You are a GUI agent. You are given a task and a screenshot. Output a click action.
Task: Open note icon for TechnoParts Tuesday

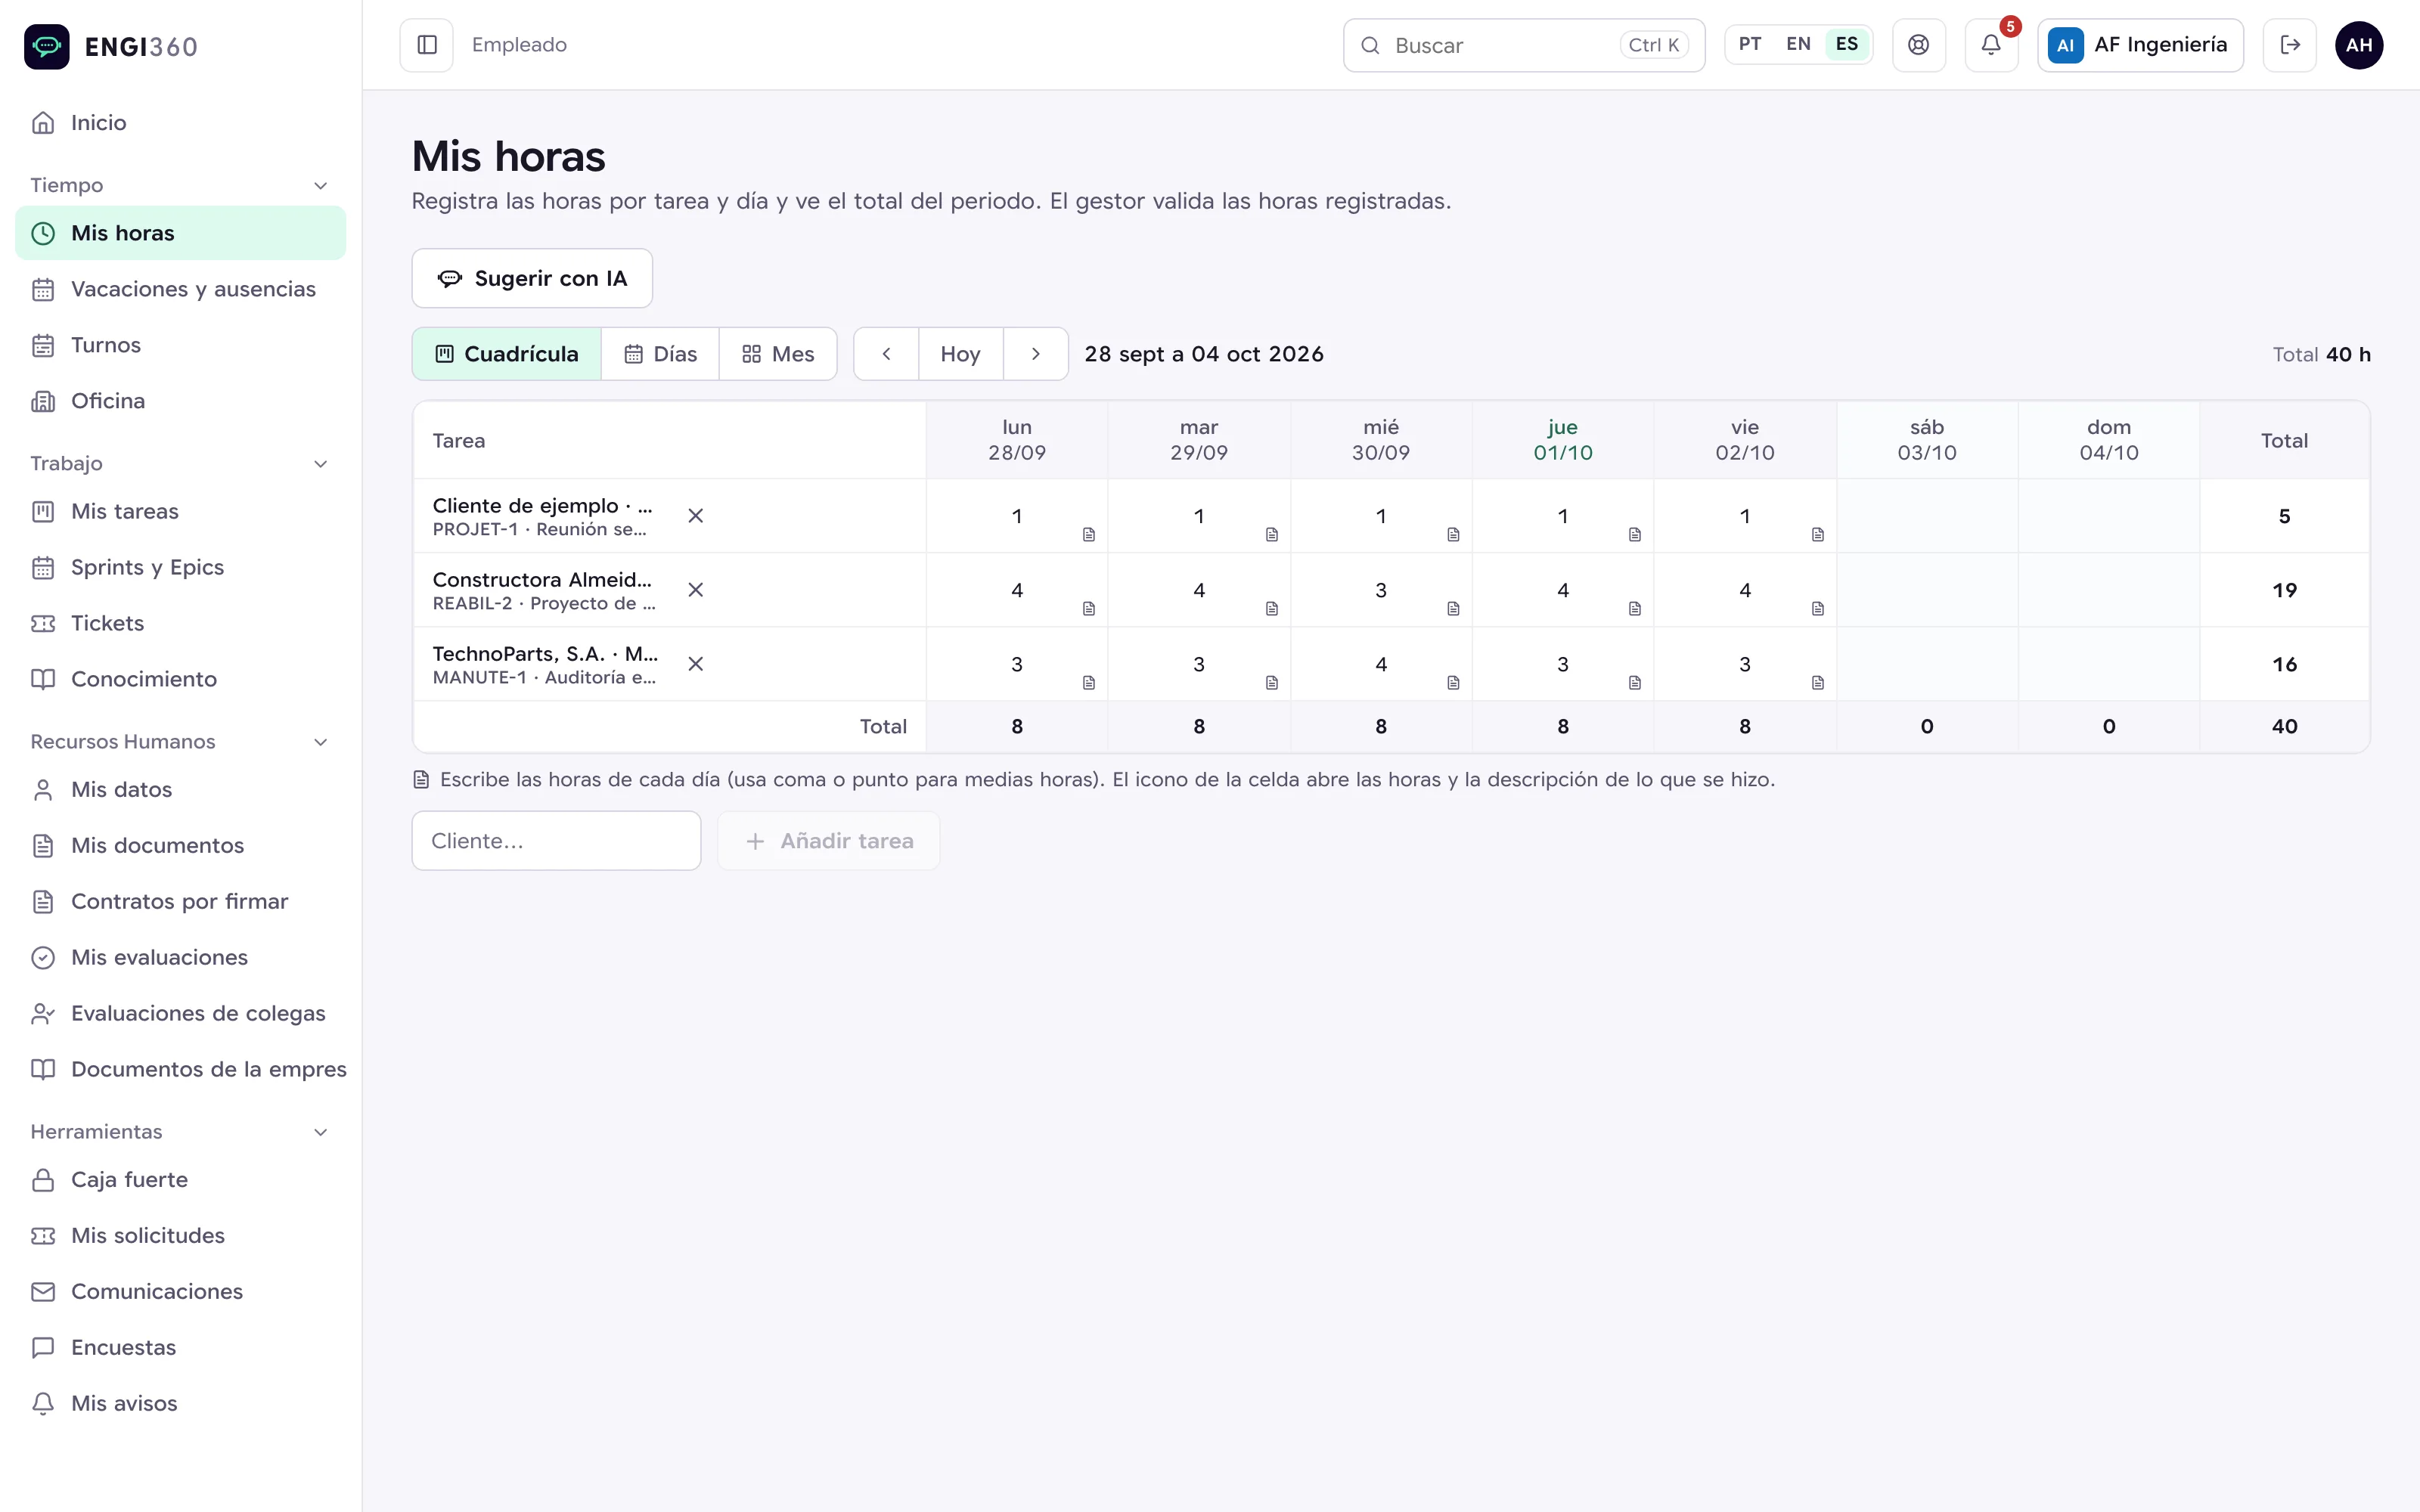[1272, 683]
